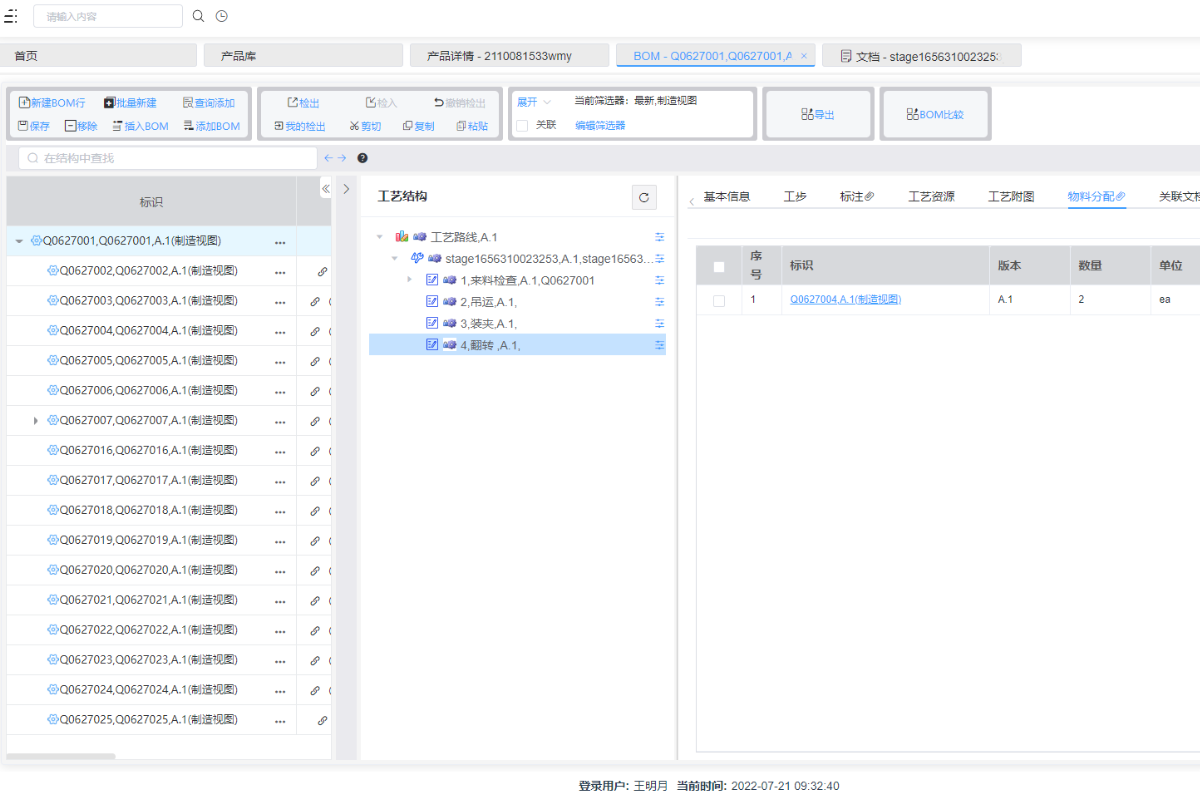
Task: Enable the 关联 checkbox
Action: coord(522,126)
